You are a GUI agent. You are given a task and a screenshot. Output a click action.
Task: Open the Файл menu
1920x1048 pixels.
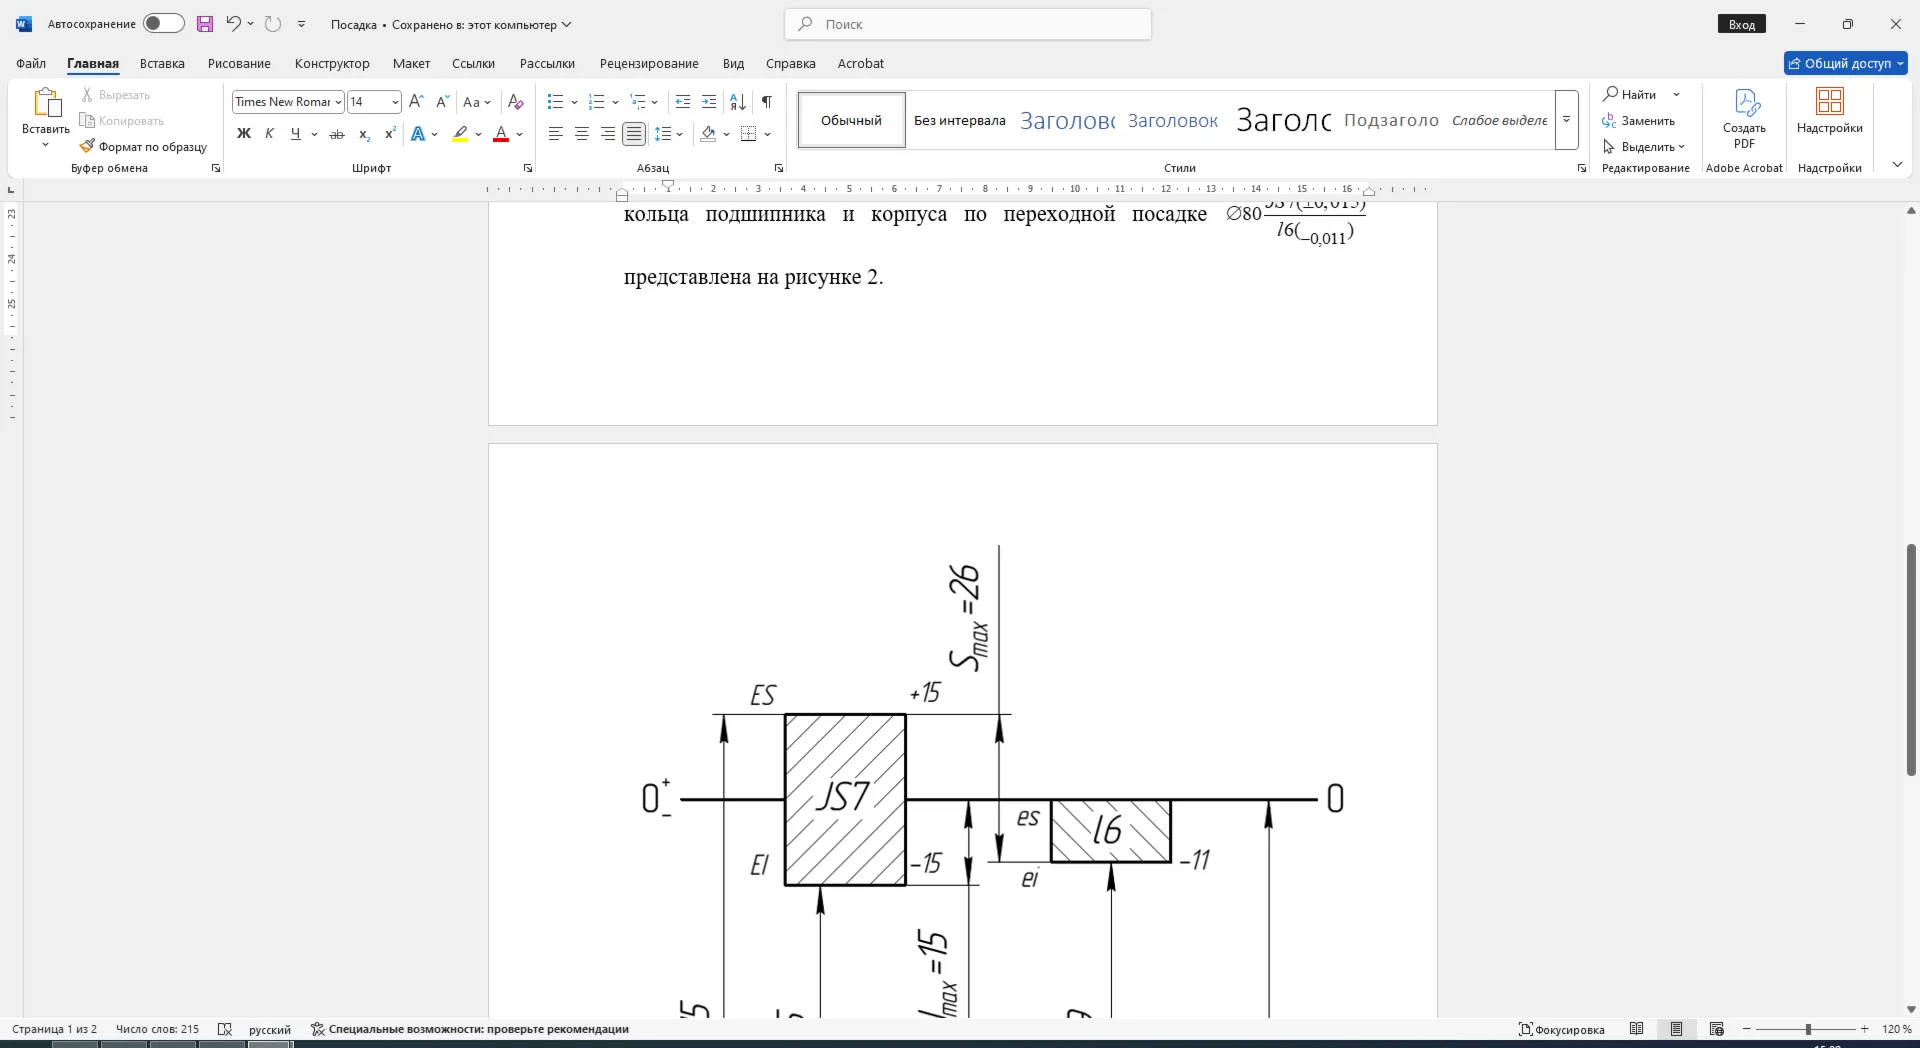pyautogui.click(x=31, y=63)
